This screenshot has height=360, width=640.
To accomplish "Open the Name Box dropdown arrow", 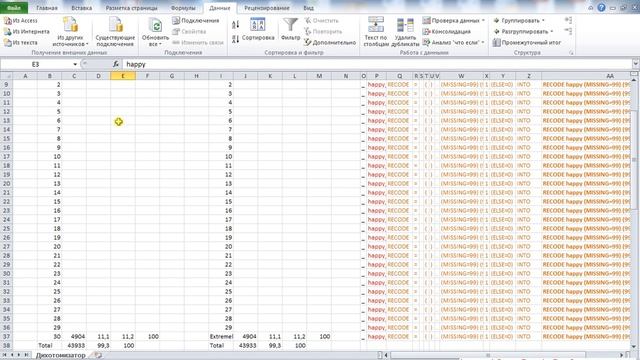I will pos(75,64).
